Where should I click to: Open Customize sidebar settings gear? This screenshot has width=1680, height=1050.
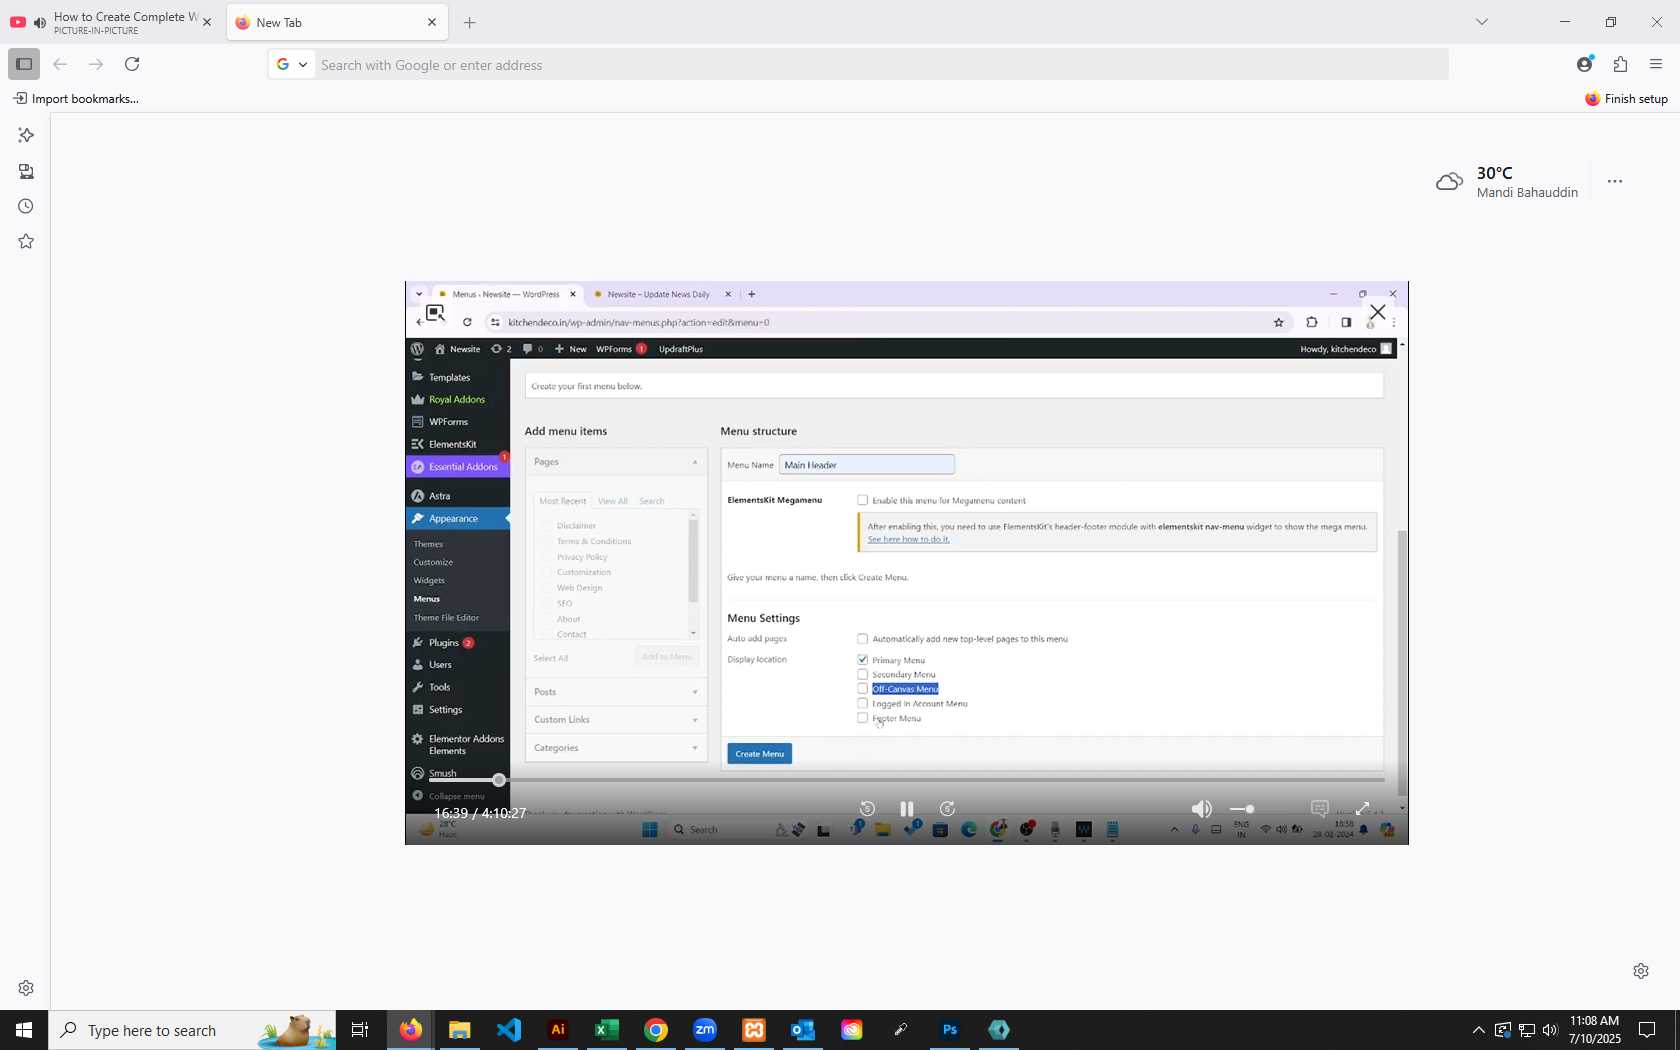(26, 988)
